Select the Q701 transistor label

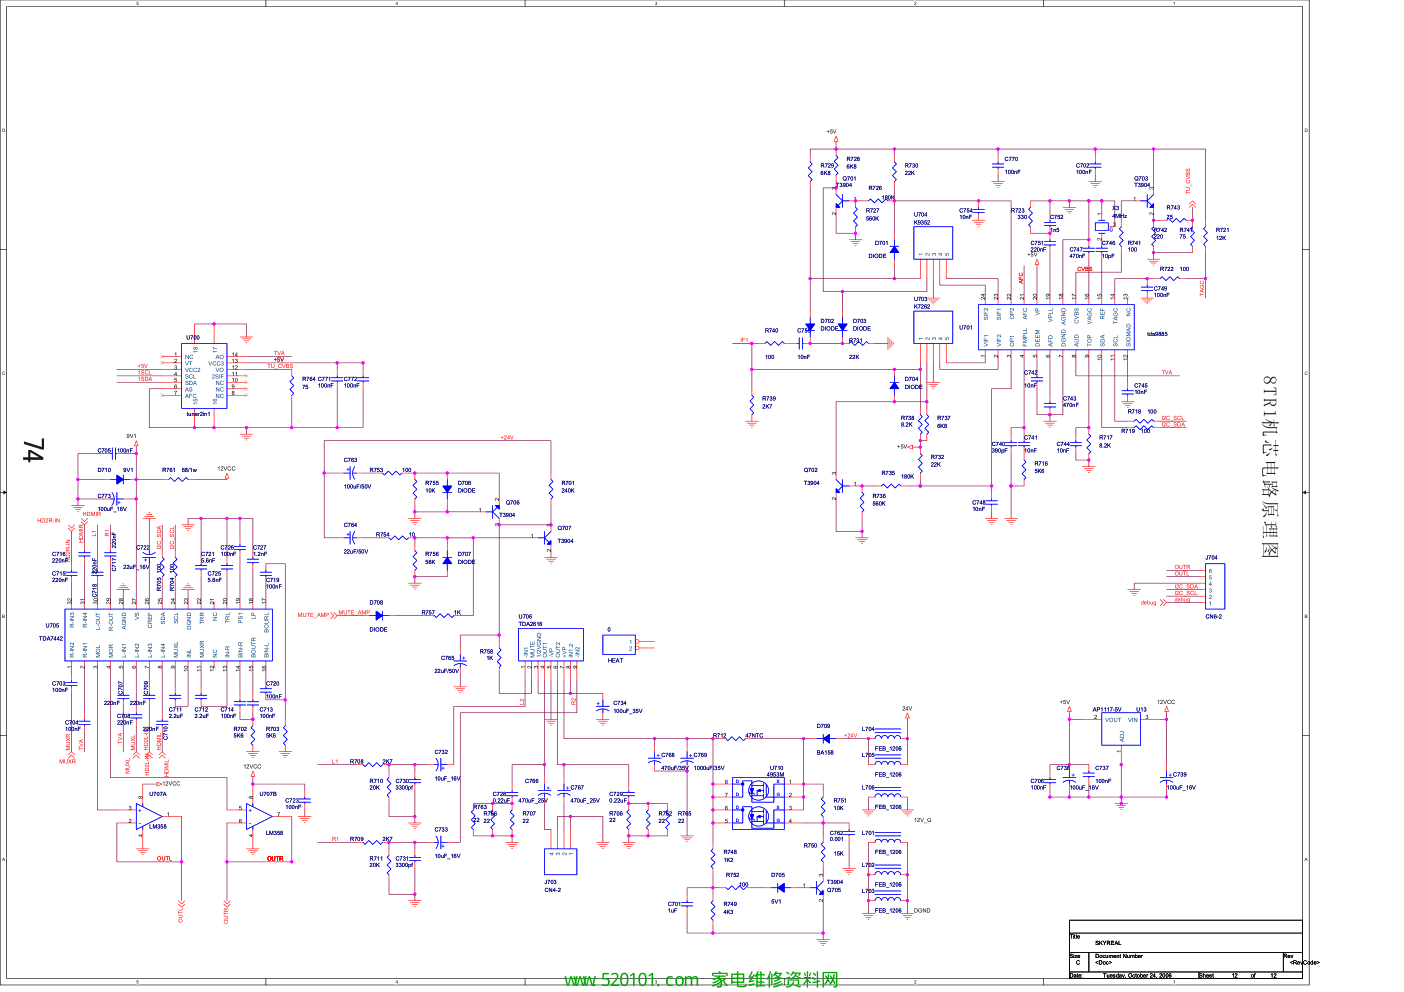coord(849,179)
